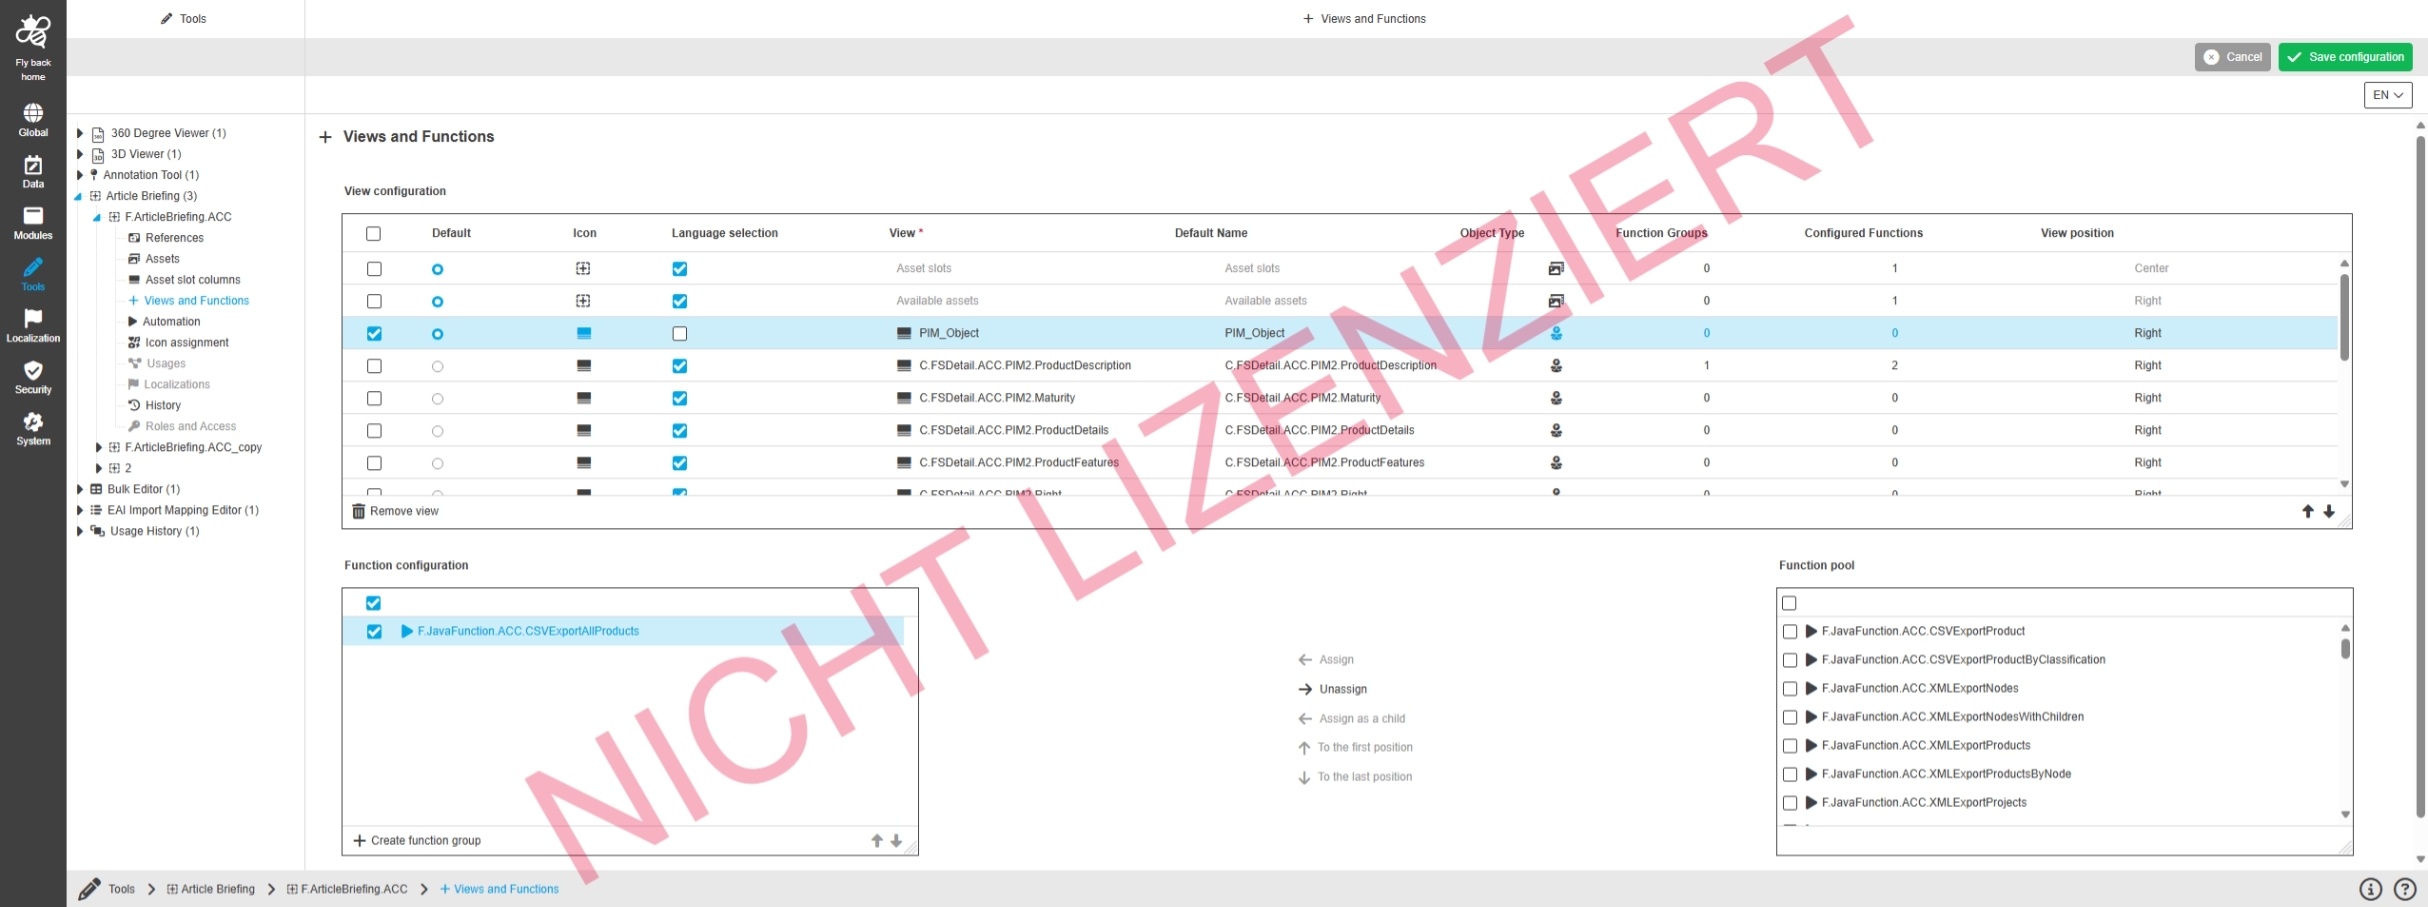Set ProductDescription view as default
Screen dimensions: 2428x907
tap(437, 367)
